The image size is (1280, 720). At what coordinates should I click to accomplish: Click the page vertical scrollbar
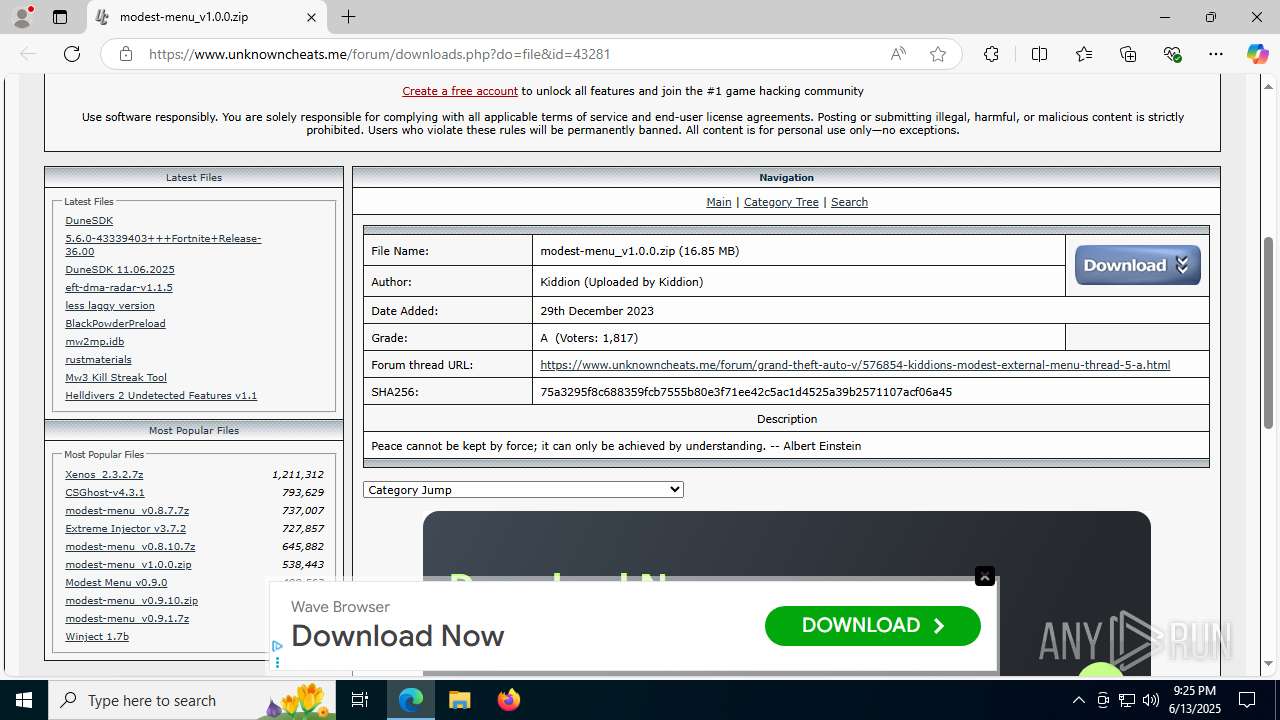1269,332
